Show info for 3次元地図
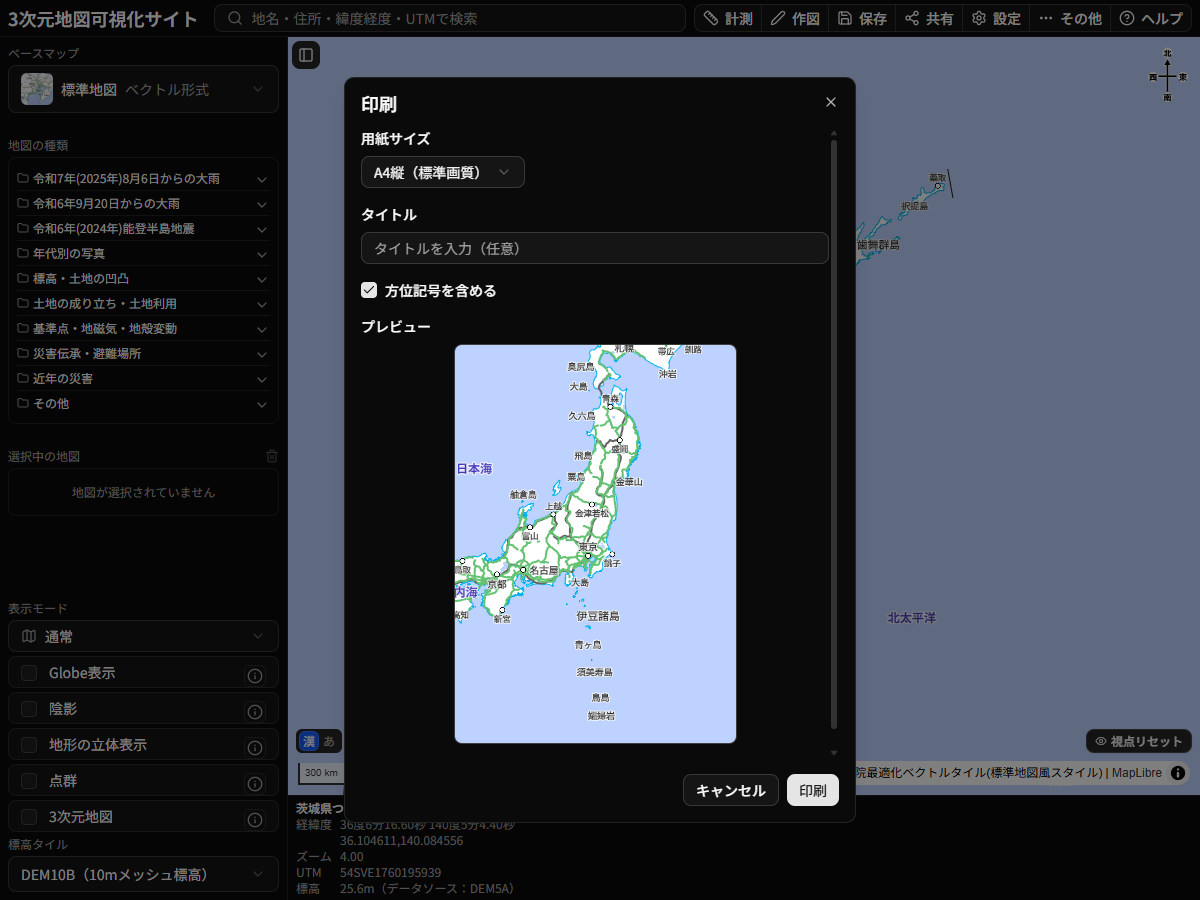 pos(254,820)
